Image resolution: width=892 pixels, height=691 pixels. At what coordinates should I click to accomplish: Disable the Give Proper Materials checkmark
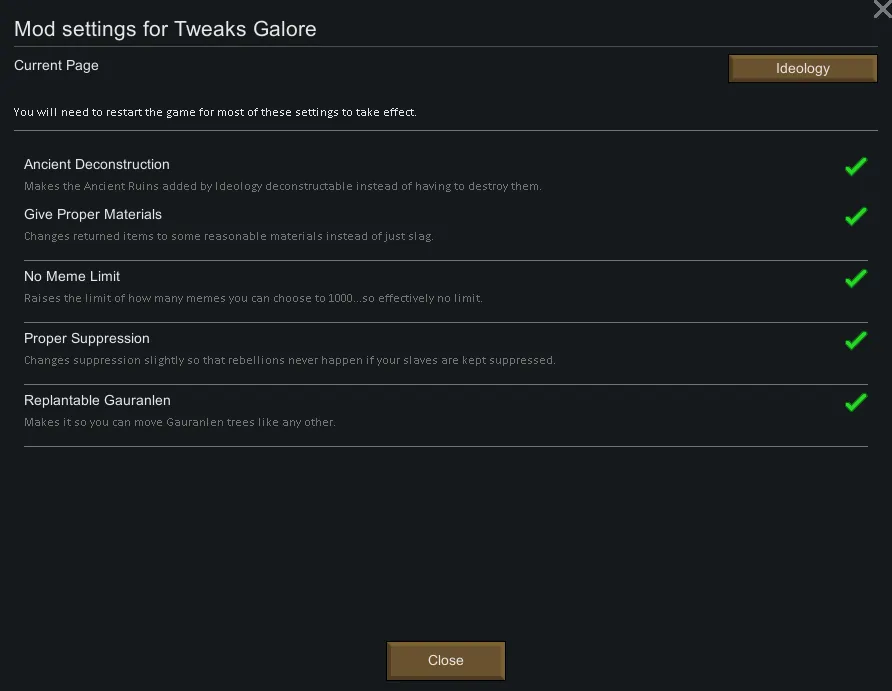click(855, 216)
